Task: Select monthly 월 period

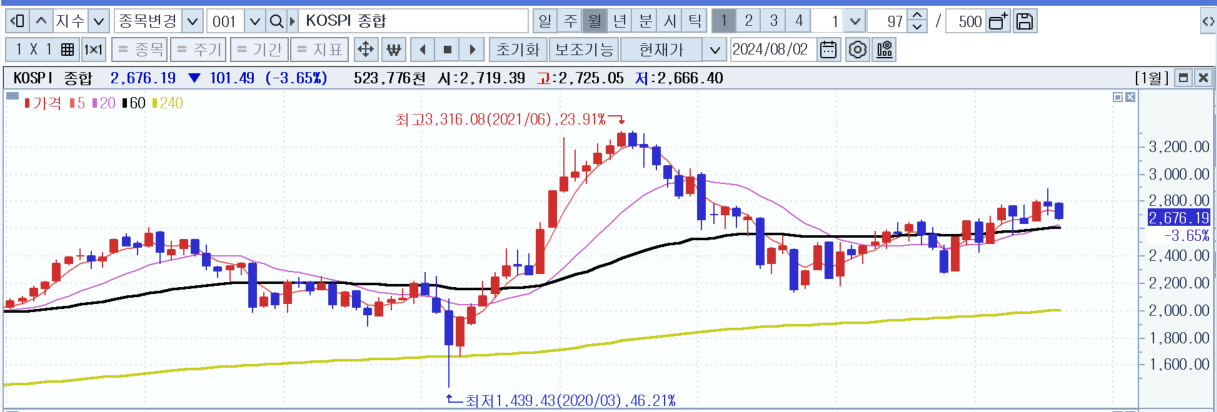Action: tap(594, 20)
